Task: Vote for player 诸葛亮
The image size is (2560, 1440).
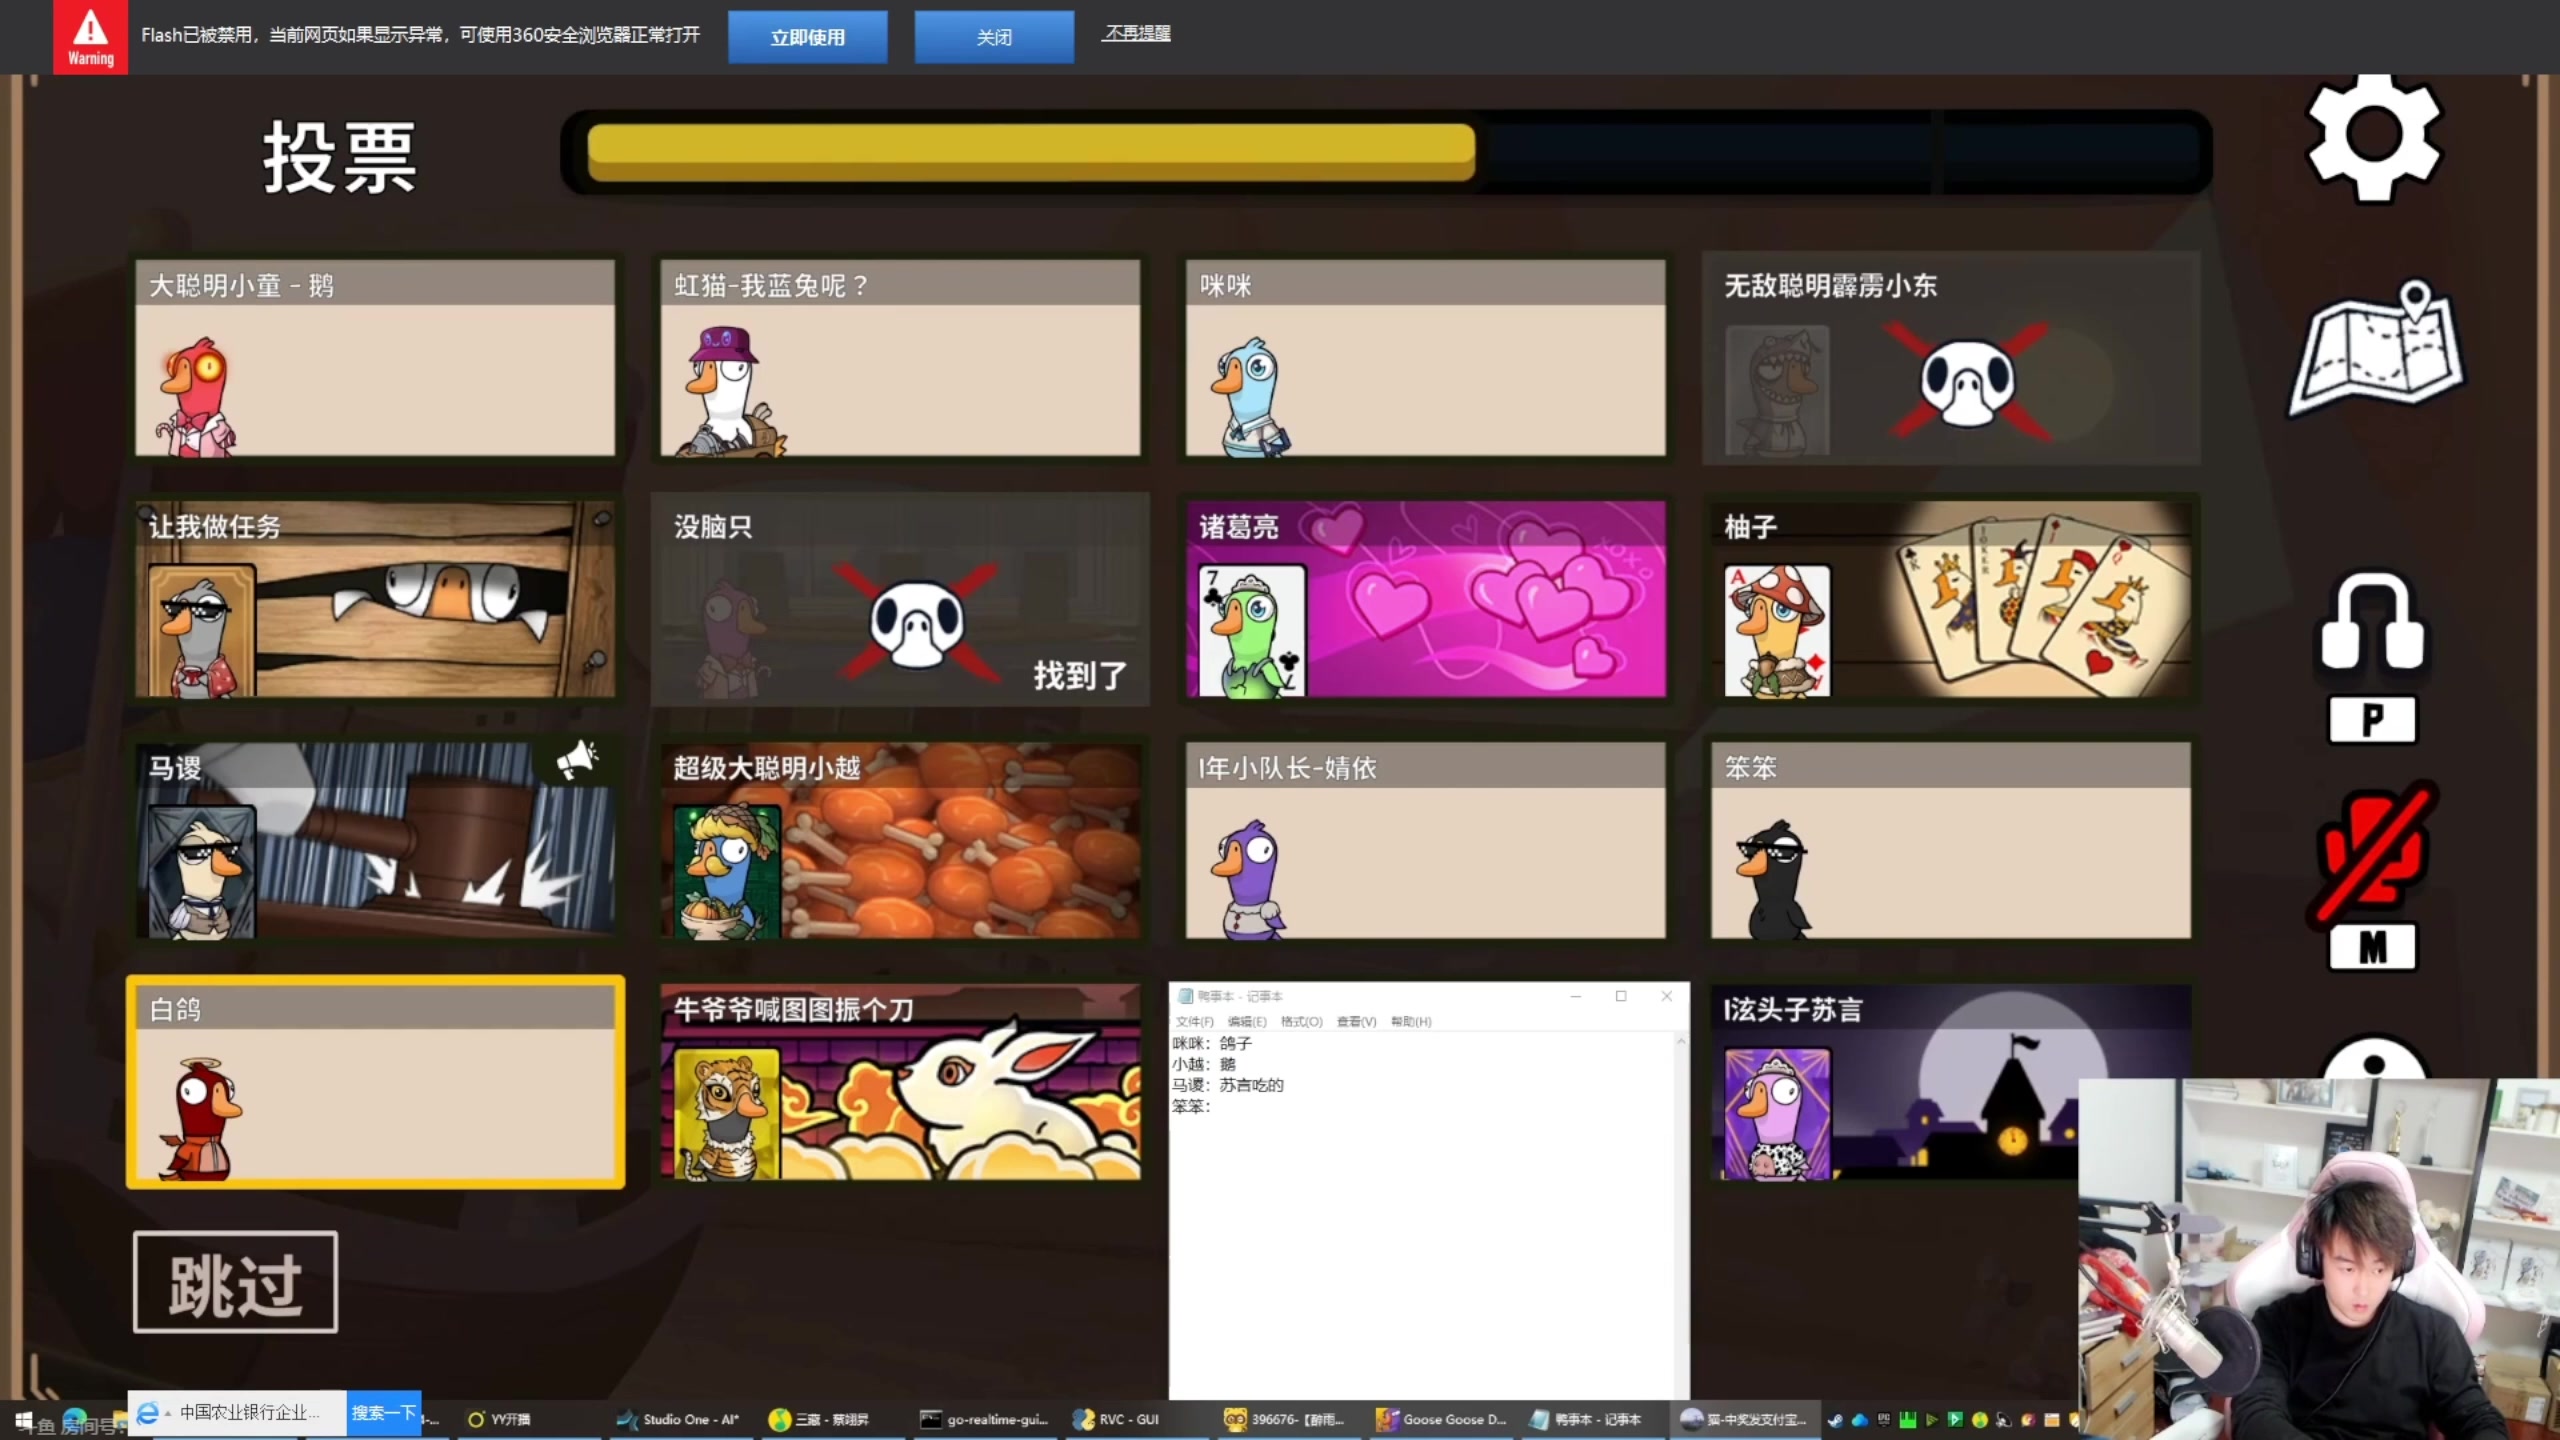Action: pos(1425,600)
